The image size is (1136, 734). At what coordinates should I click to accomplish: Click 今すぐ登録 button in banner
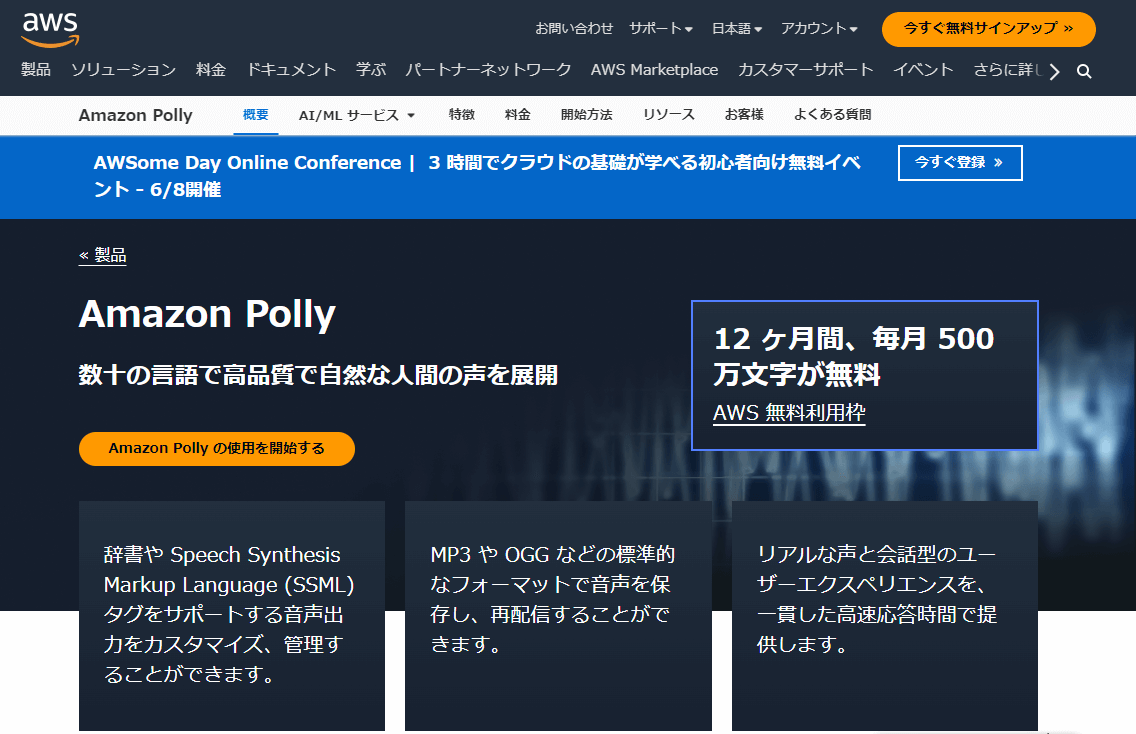pyautogui.click(x=960, y=163)
